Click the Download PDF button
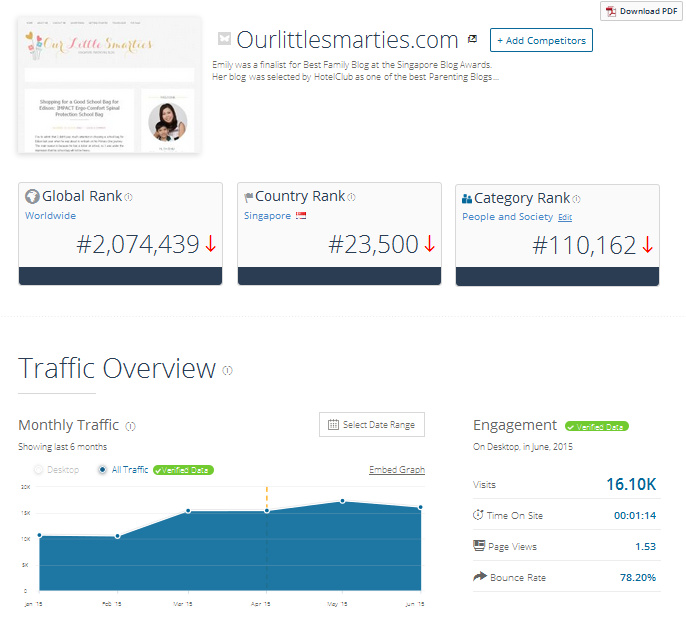This screenshot has width=686, height=626. point(641,11)
